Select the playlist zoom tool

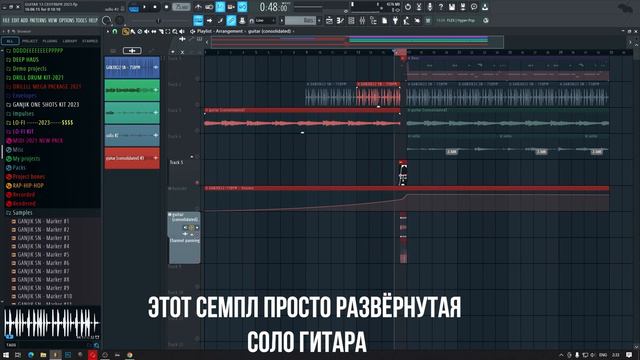coord(175,31)
